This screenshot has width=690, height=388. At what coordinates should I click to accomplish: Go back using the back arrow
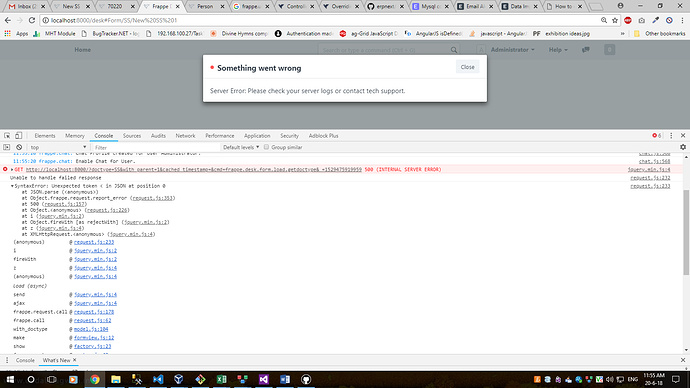tap(7, 20)
